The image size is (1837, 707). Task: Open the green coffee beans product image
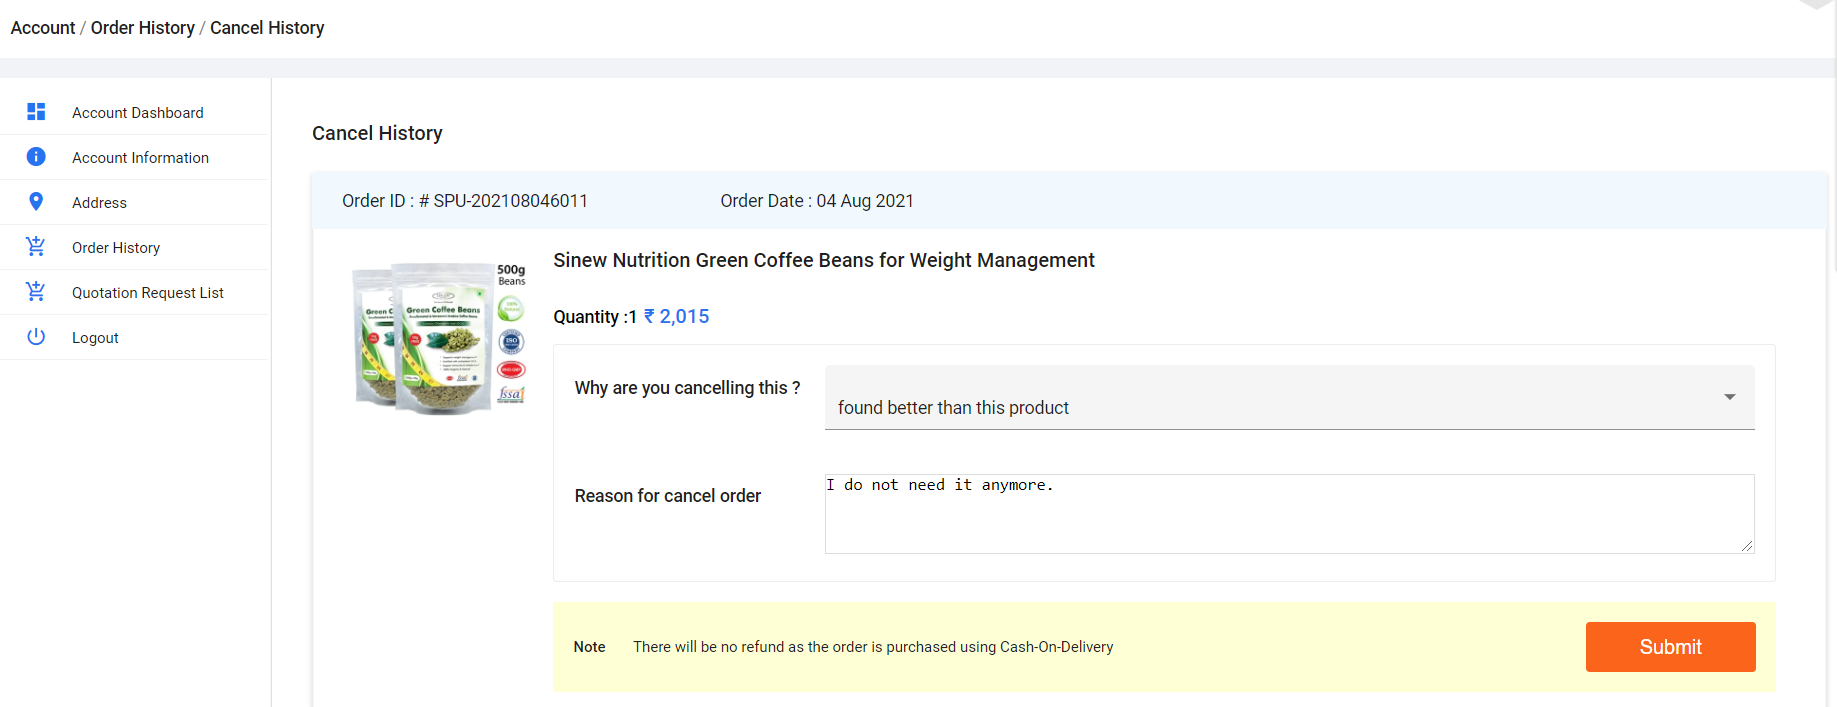(440, 338)
